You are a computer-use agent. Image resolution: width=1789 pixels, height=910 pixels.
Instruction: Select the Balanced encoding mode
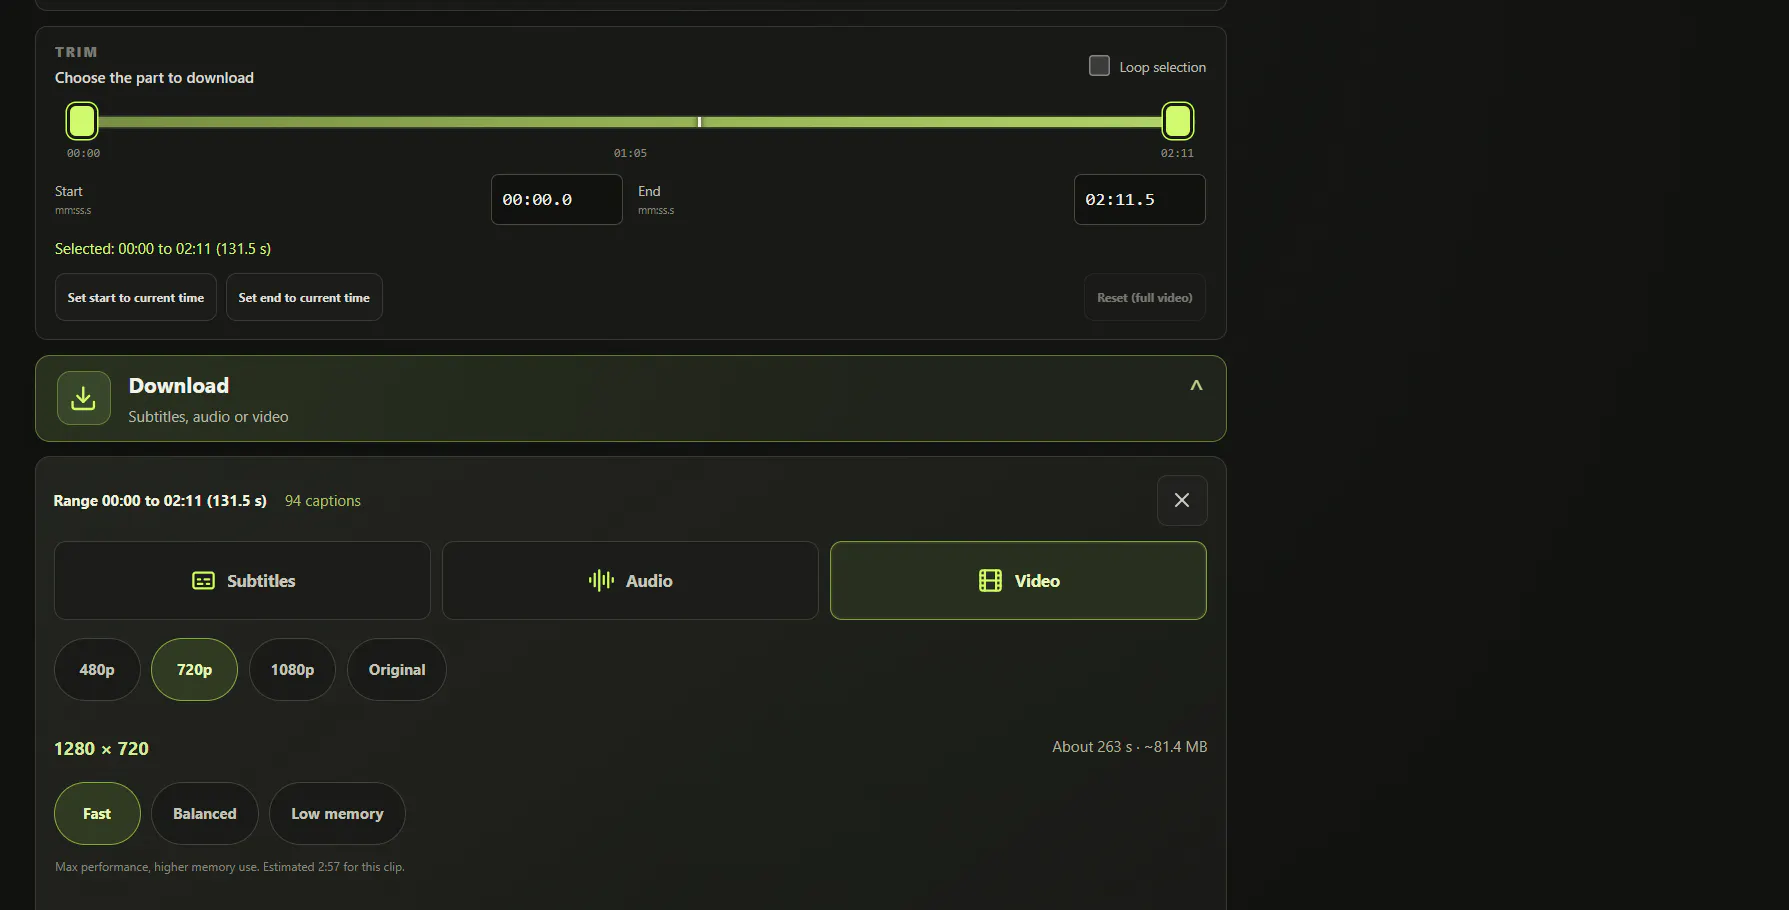coord(205,814)
